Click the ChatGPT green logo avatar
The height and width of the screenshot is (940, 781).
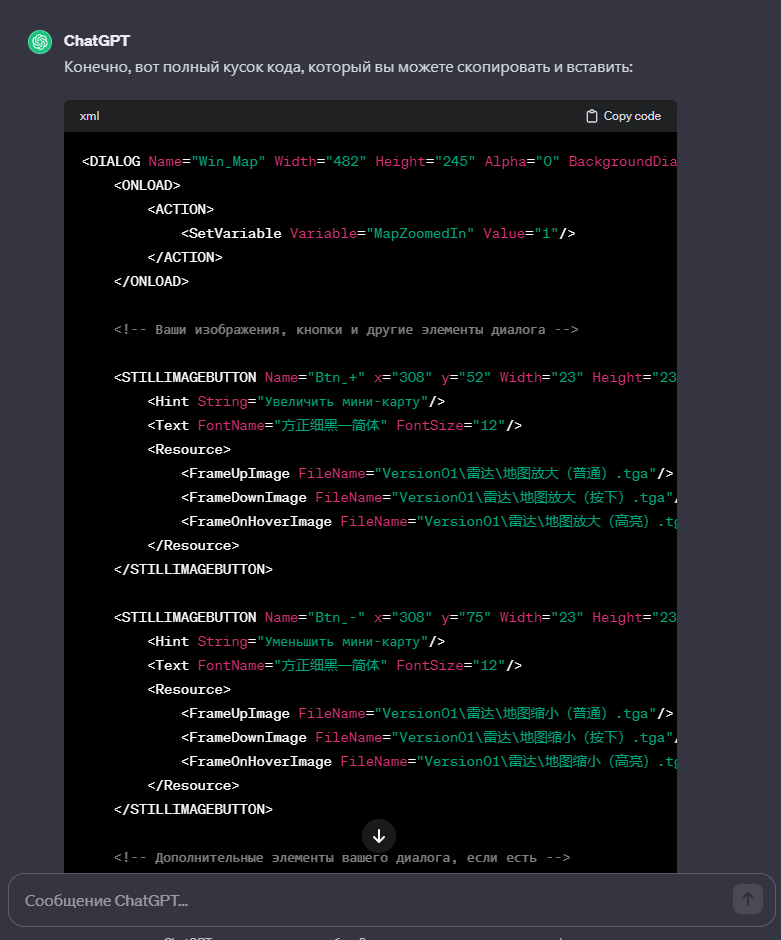tap(40, 42)
